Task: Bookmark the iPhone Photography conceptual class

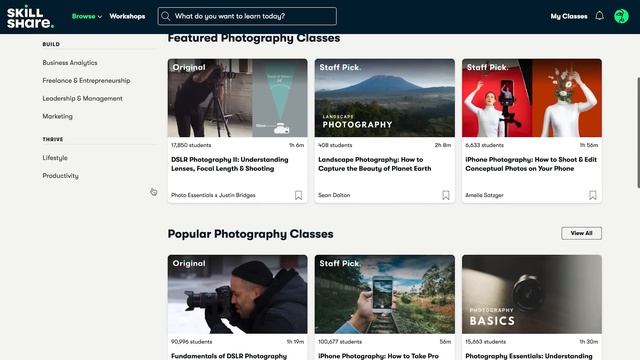Action: tap(593, 195)
